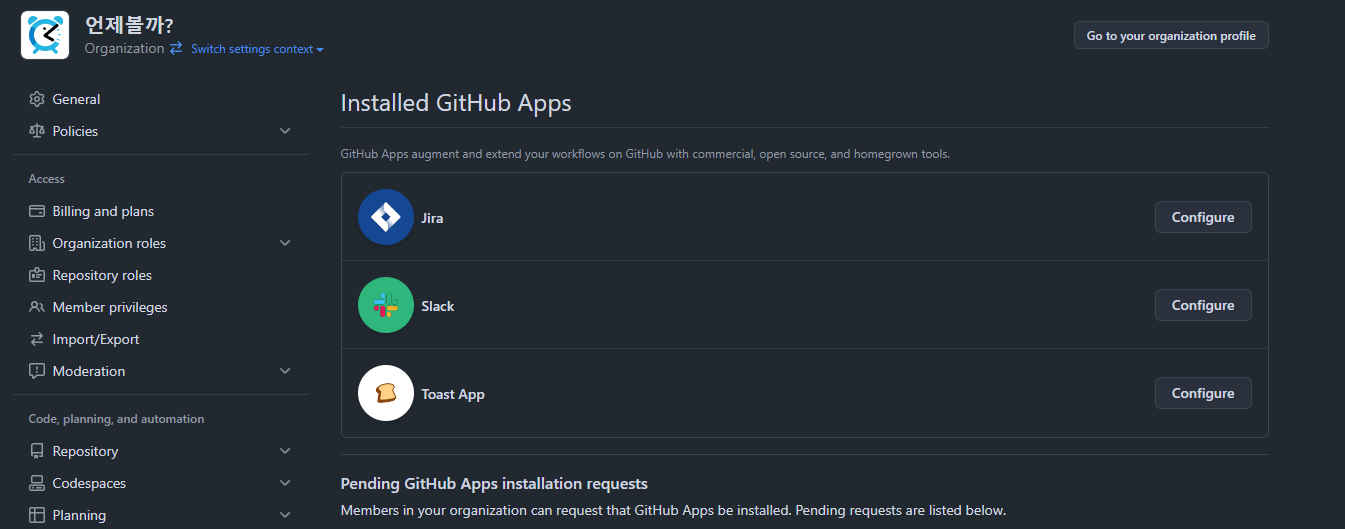This screenshot has height=529, width=1345.
Task: Expand the Policies section chevron
Action: coord(285,131)
